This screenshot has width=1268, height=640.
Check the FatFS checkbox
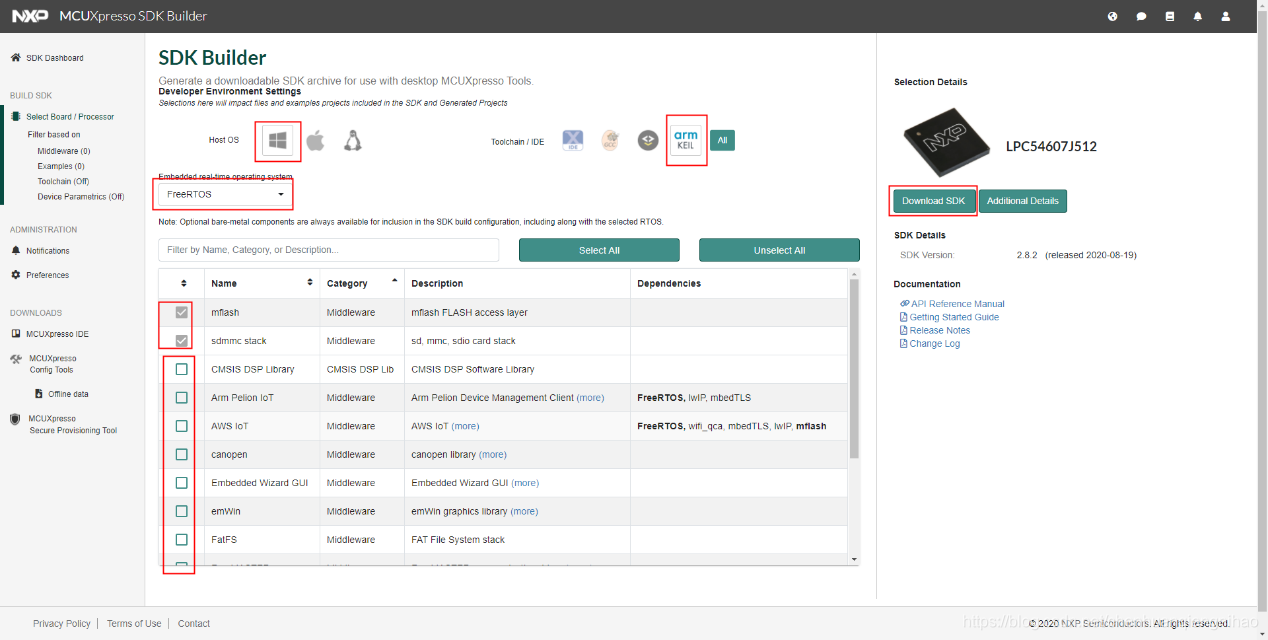click(181, 539)
